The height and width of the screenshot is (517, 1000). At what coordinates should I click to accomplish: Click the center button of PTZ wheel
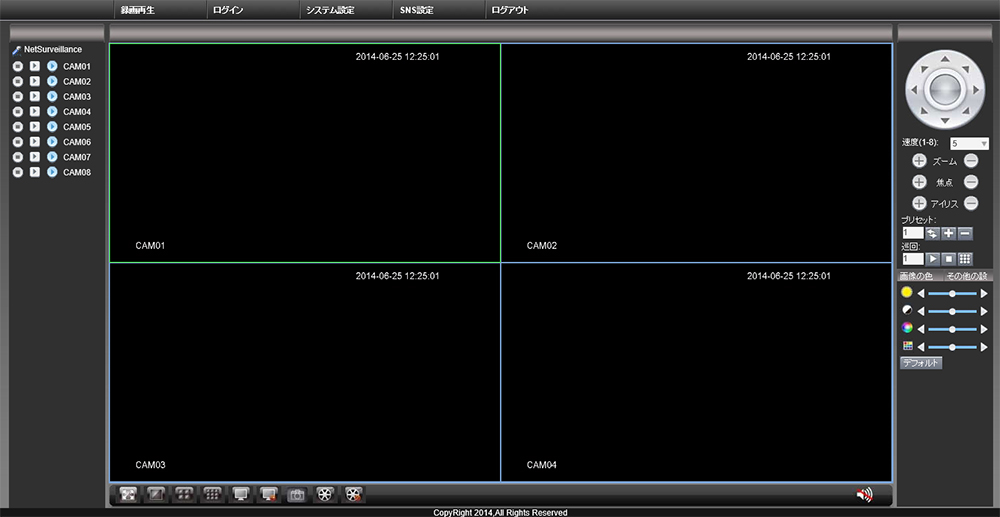coord(945,90)
